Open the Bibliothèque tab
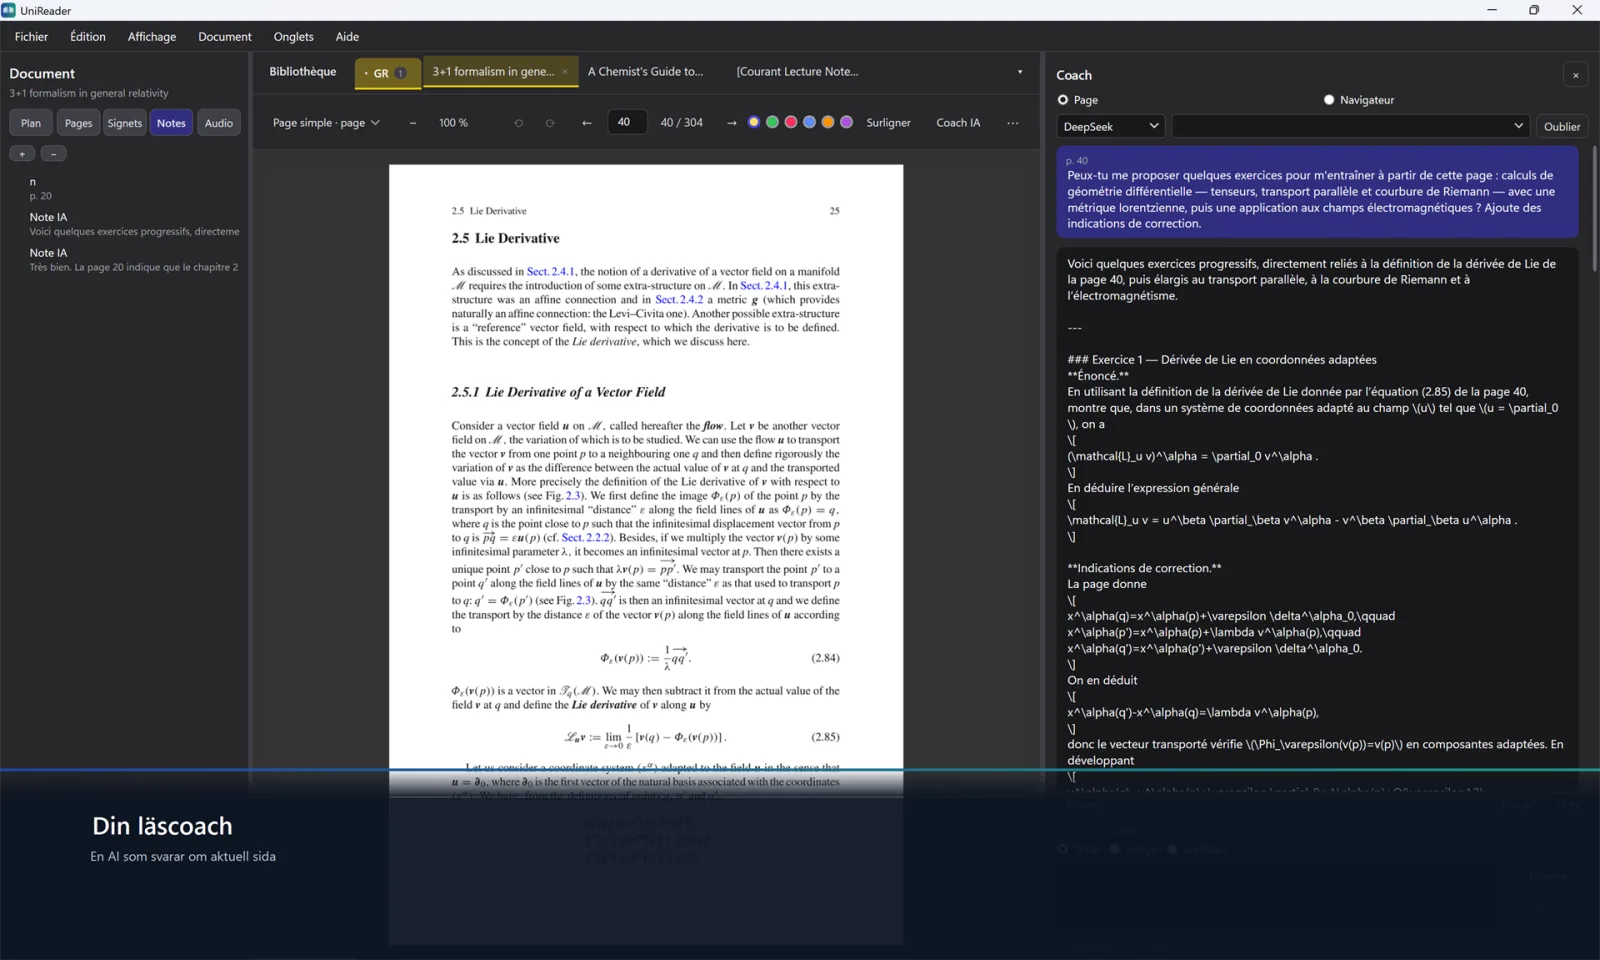 click(x=303, y=72)
